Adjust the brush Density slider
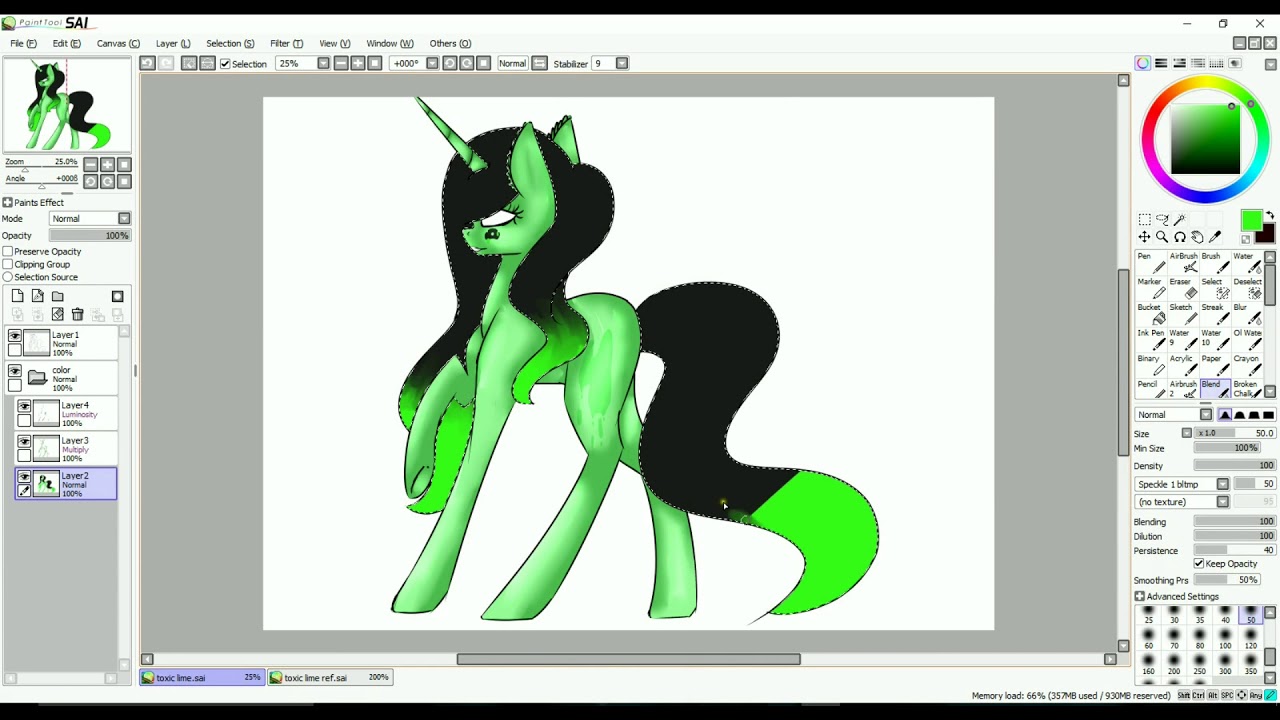1280x720 pixels. click(x=1235, y=466)
